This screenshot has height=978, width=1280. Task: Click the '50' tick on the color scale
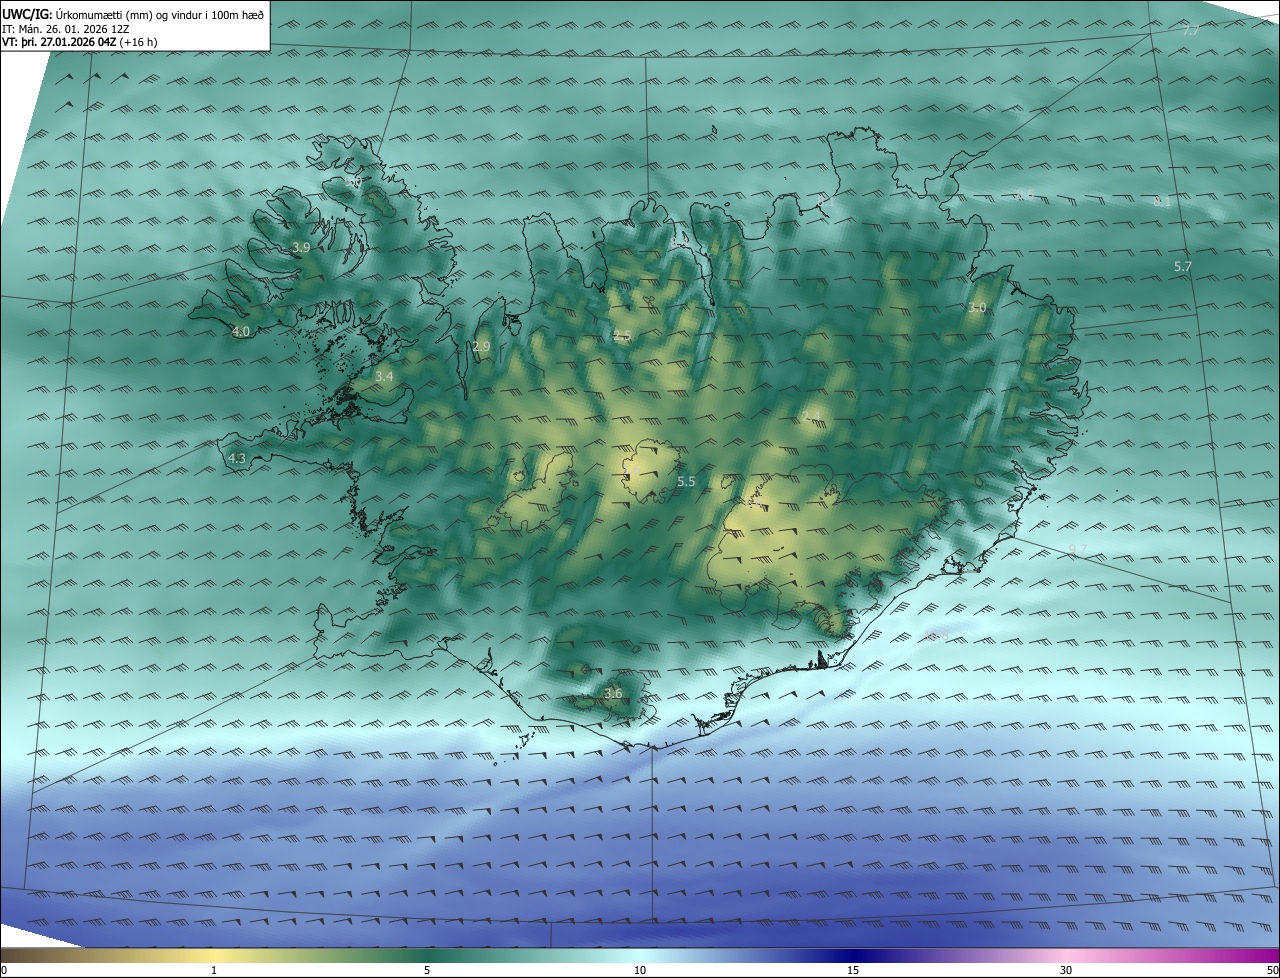point(1272,970)
